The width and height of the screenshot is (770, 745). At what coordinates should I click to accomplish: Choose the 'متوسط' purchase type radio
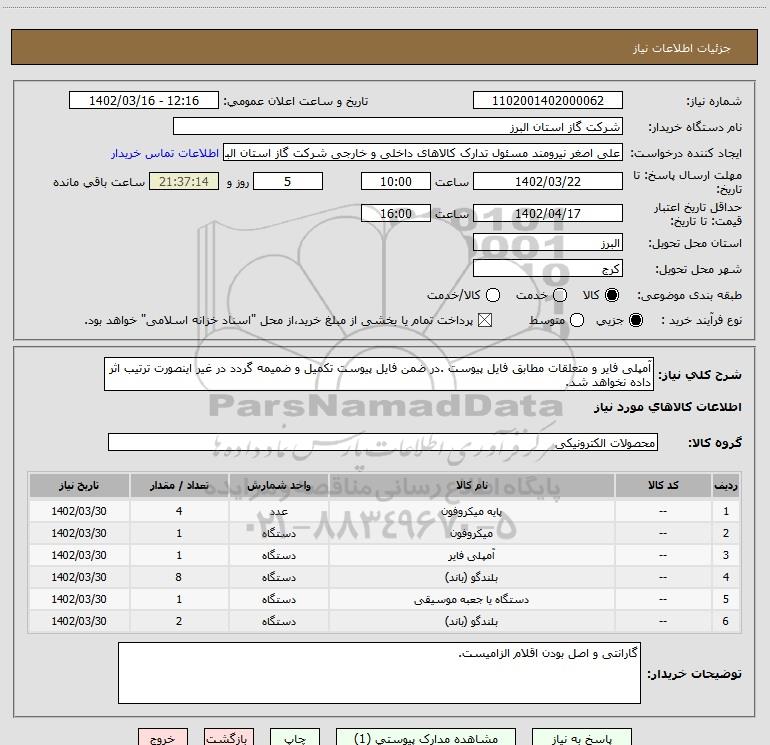tap(558, 320)
